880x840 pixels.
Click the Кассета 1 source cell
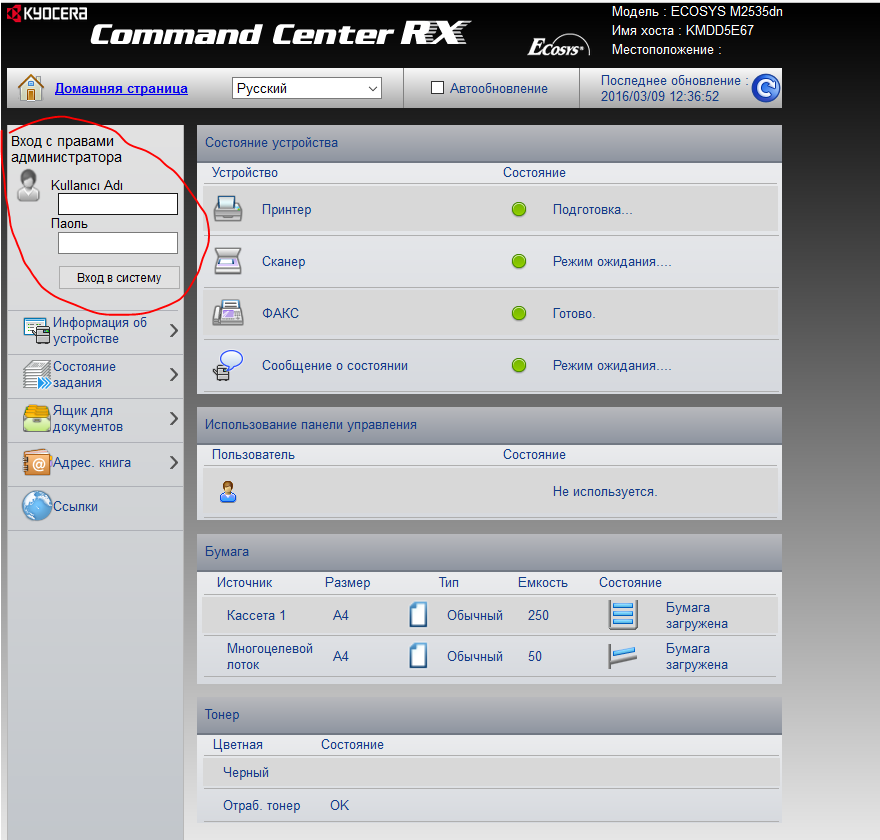point(256,615)
